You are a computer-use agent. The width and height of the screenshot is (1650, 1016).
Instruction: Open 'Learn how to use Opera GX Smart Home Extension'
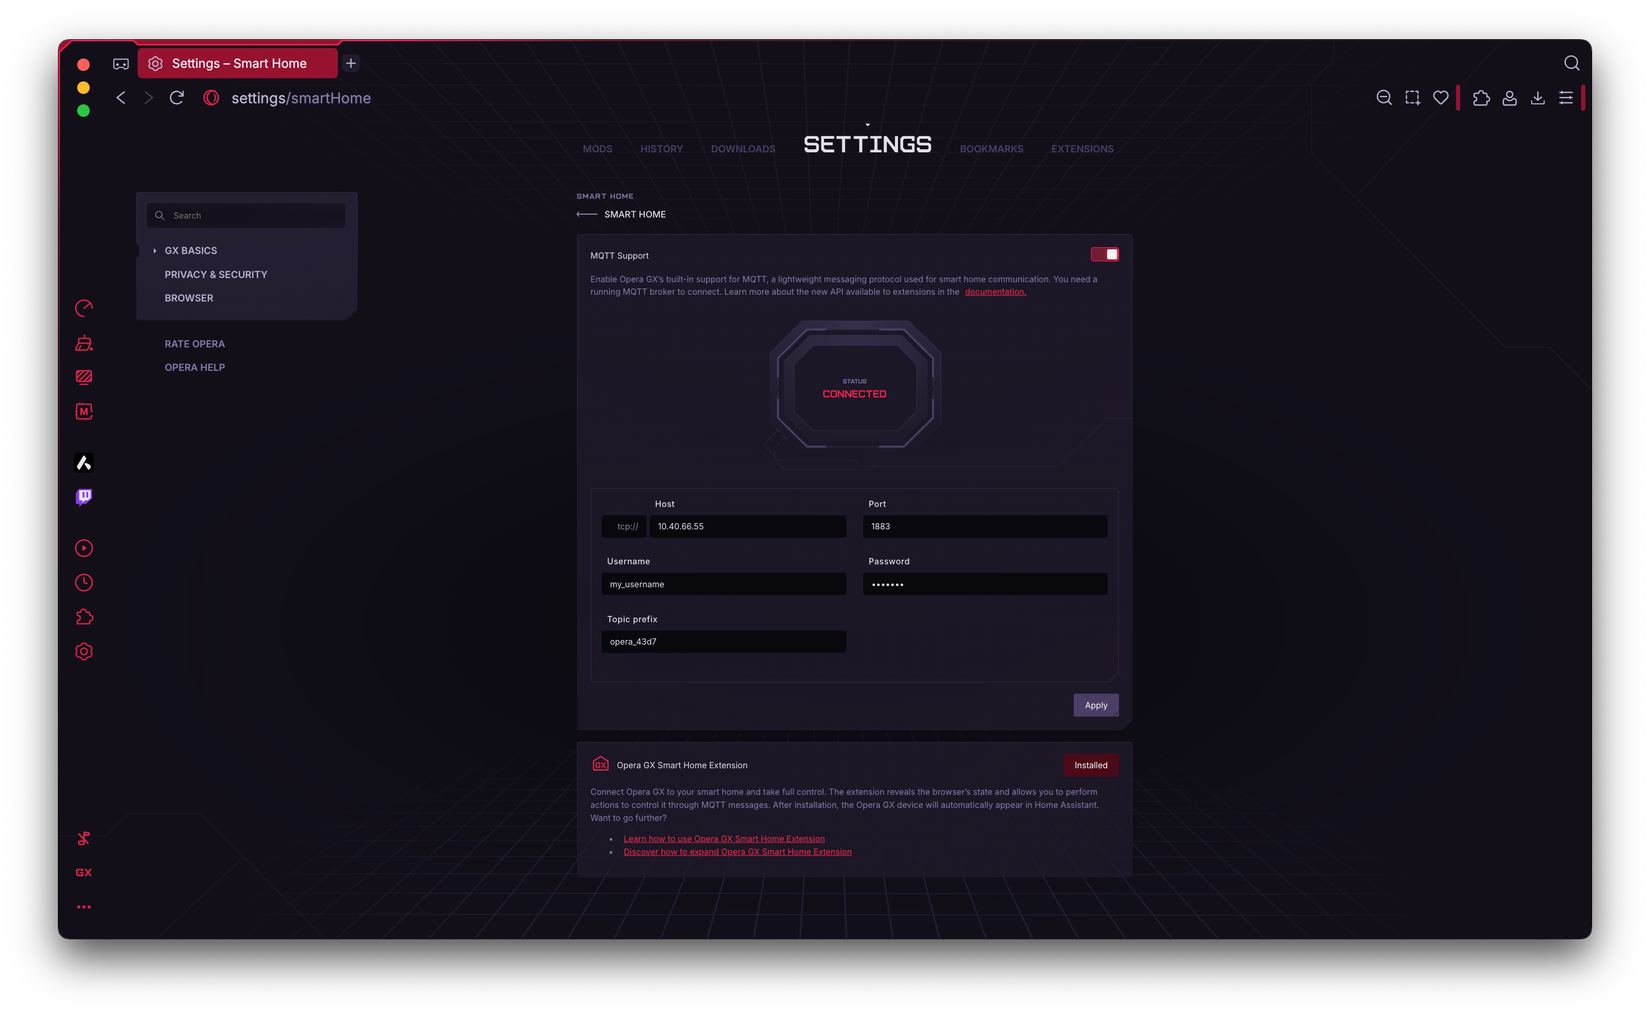724,839
